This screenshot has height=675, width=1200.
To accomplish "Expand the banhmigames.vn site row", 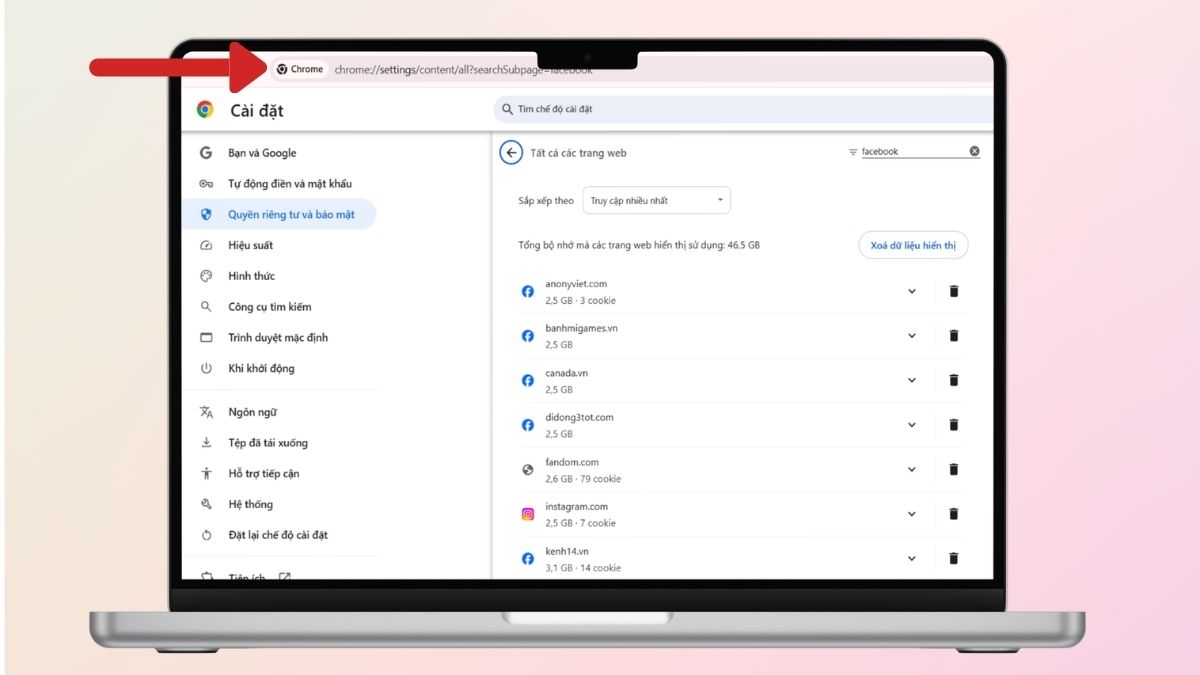I will pyautogui.click(x=911, y=336).
